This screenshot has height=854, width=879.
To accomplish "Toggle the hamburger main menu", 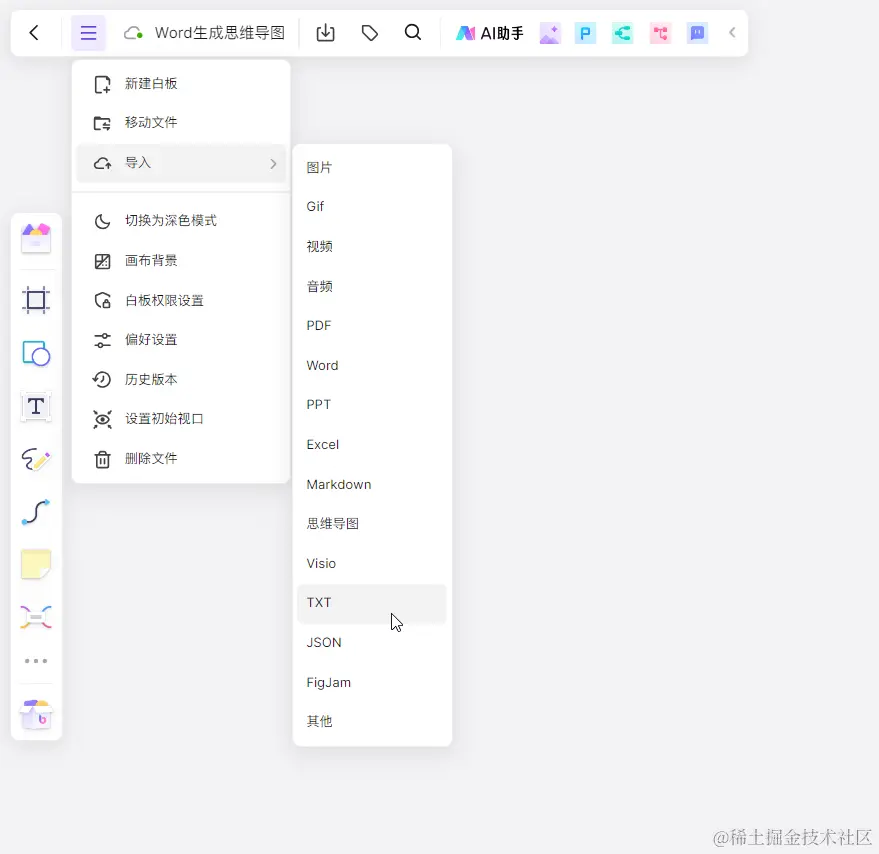I will point(88,33).
